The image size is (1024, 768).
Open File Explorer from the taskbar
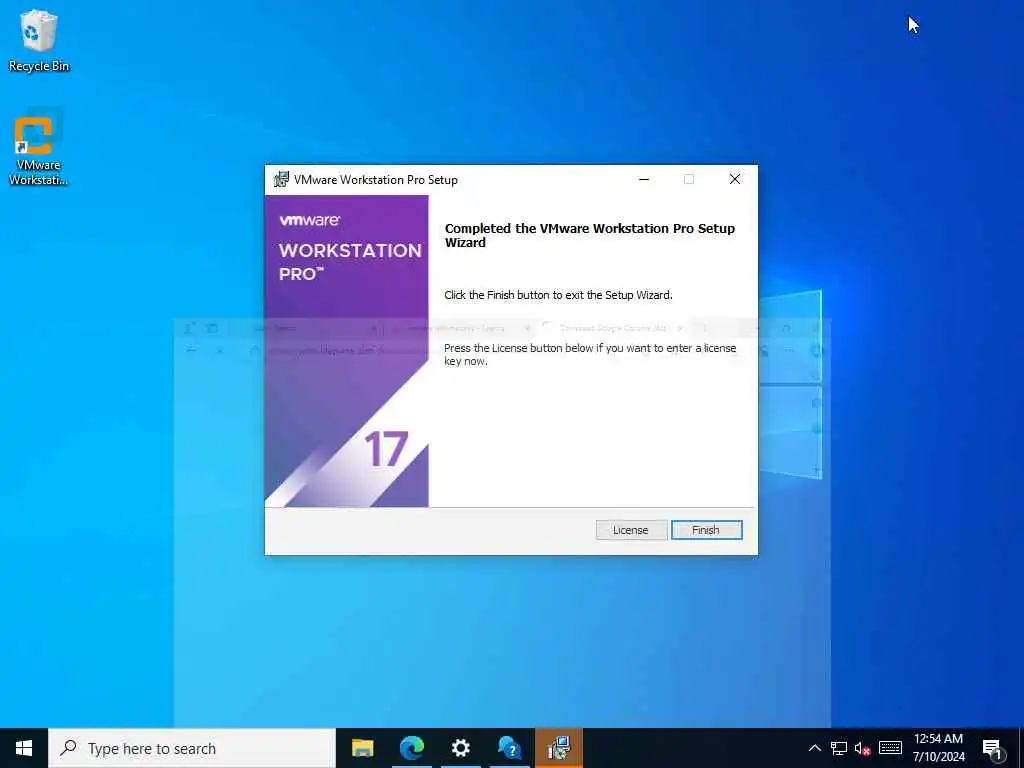(362, 748)
